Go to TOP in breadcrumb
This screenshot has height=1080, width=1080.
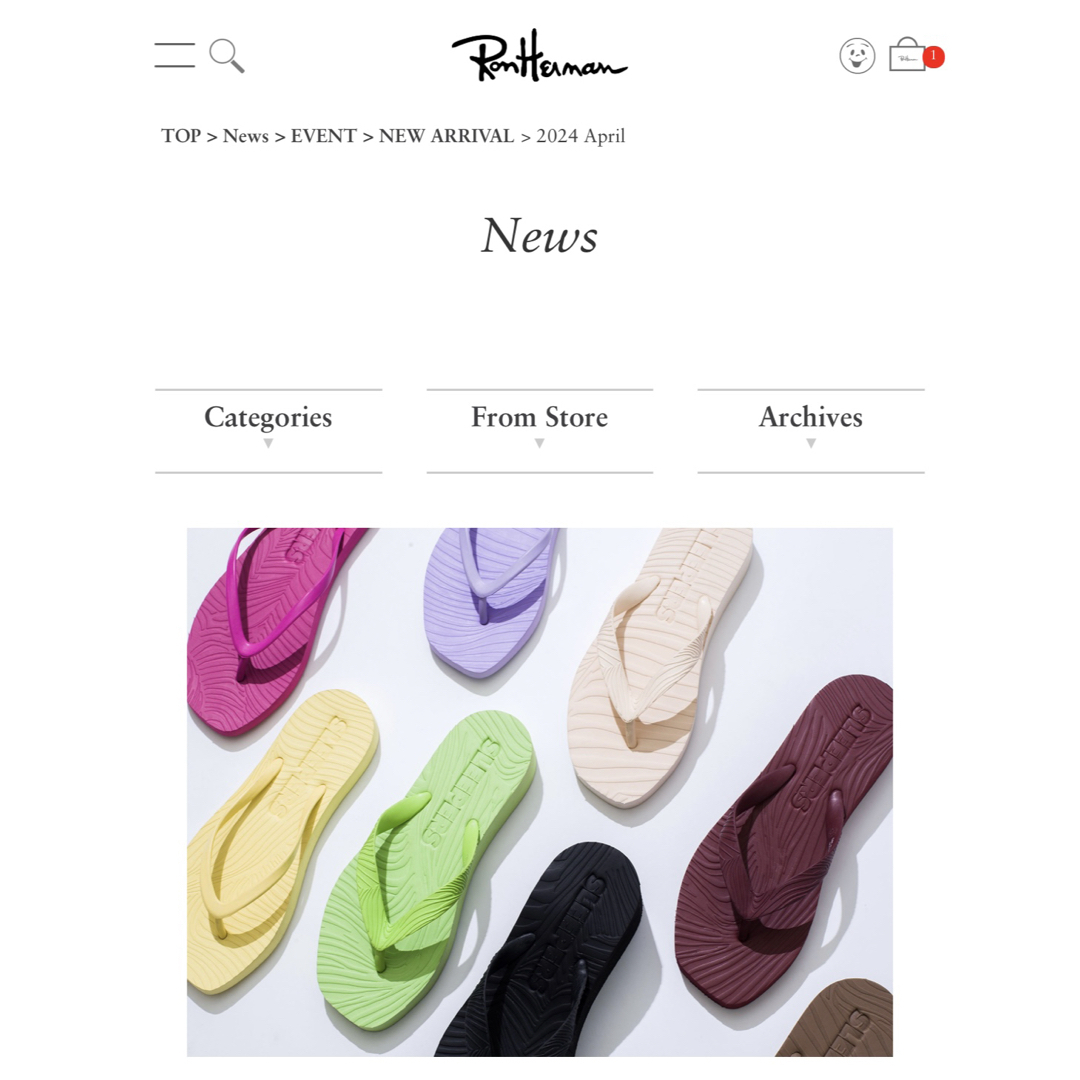181,136
